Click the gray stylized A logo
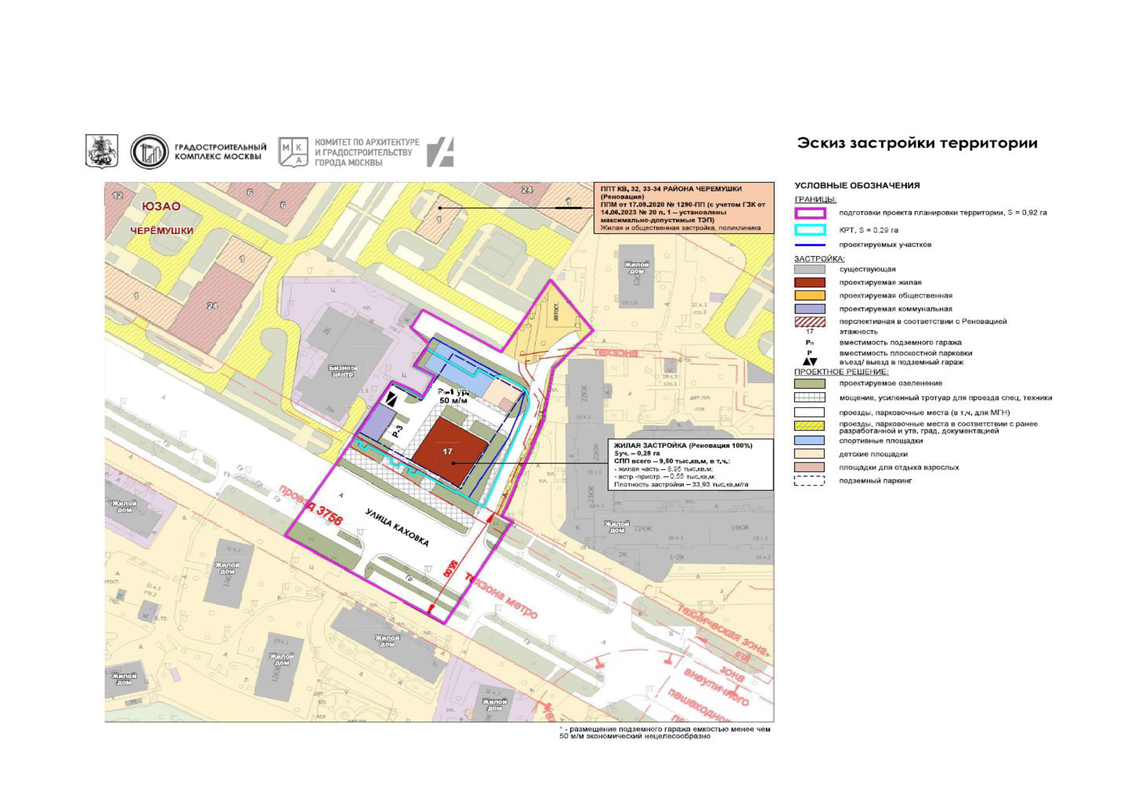This screenshot has width=1131, height=800. (440, 152)
